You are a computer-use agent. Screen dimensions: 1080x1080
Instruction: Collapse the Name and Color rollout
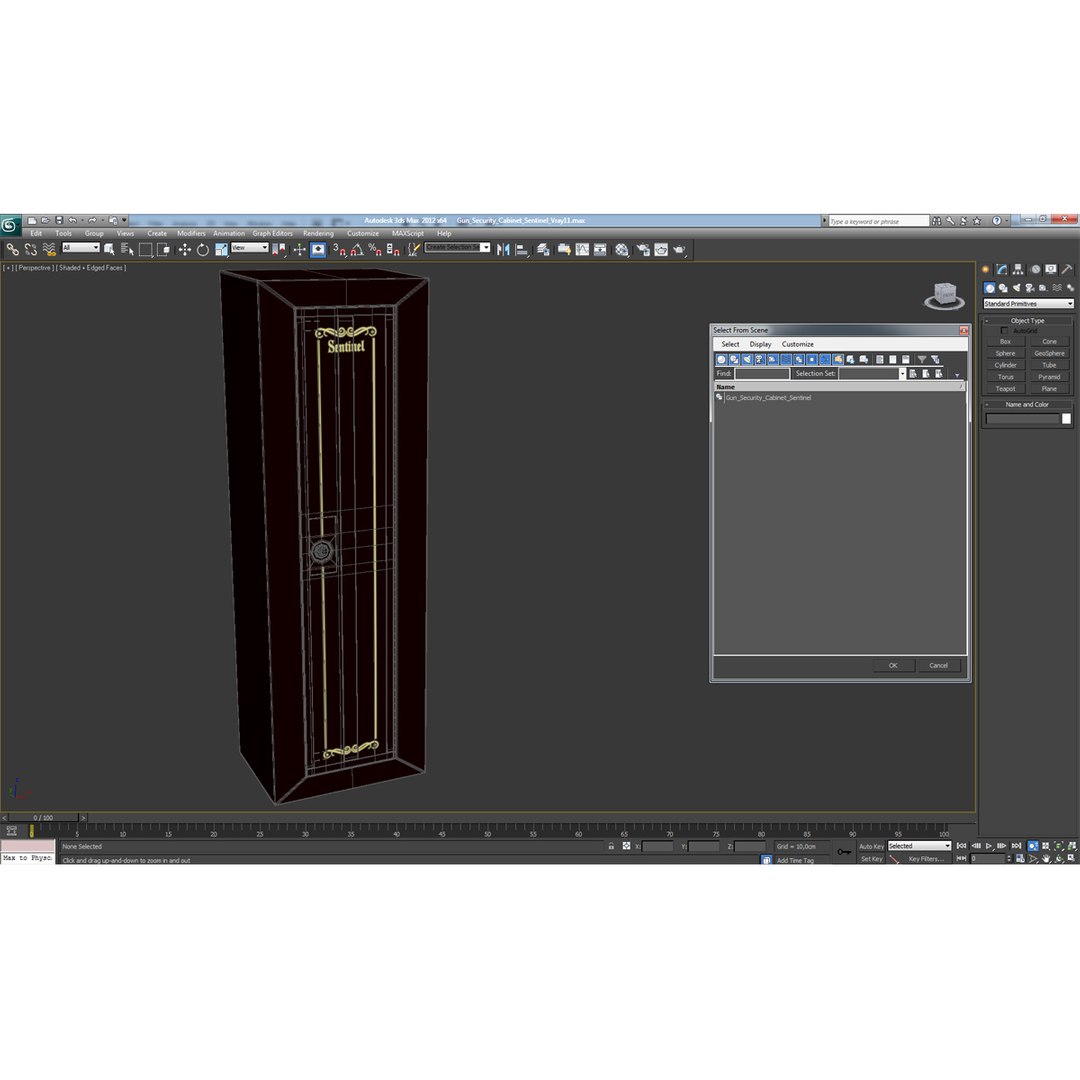click(x=1027, y=405)
